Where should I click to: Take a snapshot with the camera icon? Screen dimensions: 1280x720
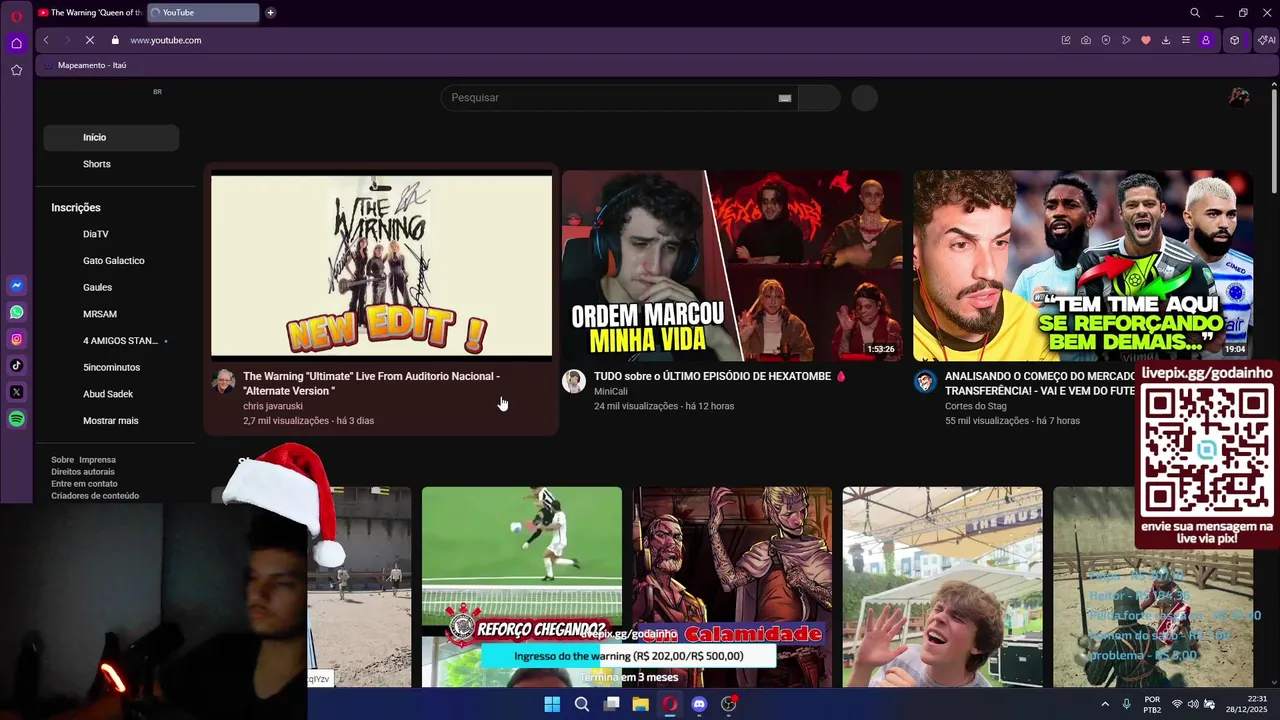tap(1086, 40)
